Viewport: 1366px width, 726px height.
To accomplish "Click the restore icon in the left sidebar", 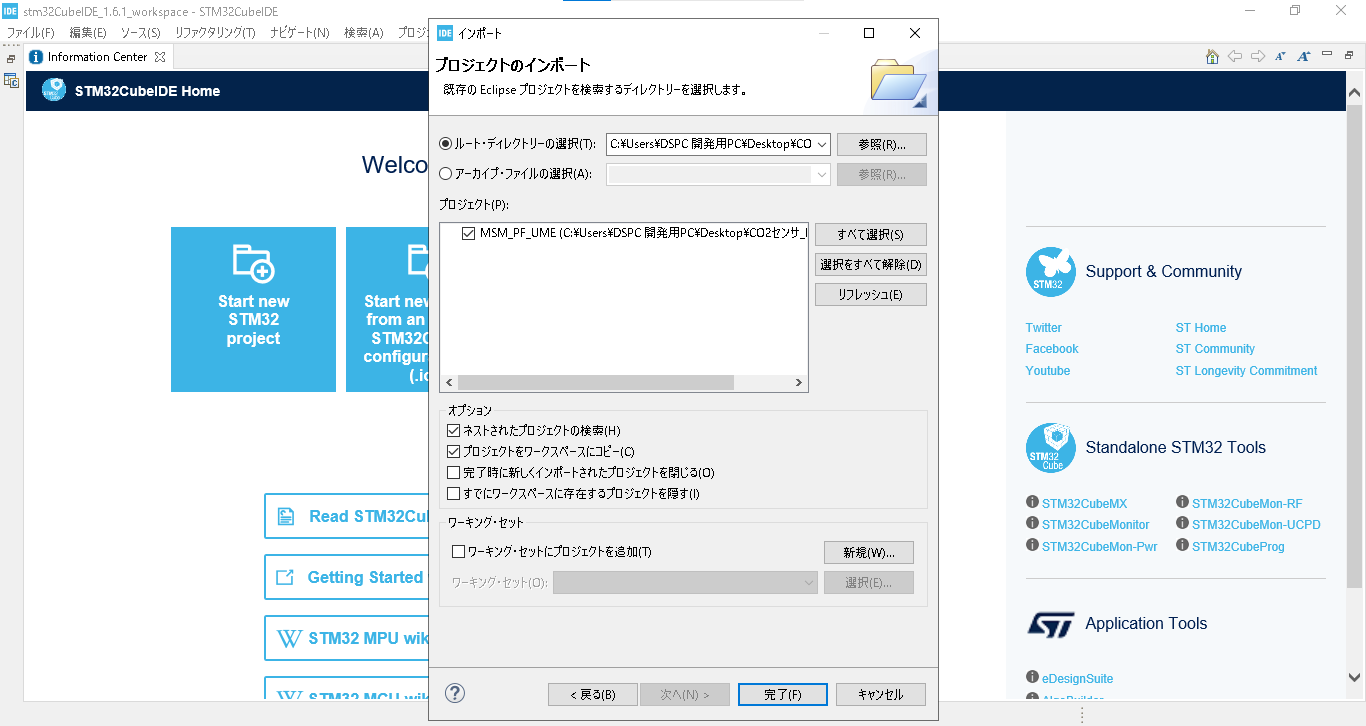I will click(x=11, y=59).
